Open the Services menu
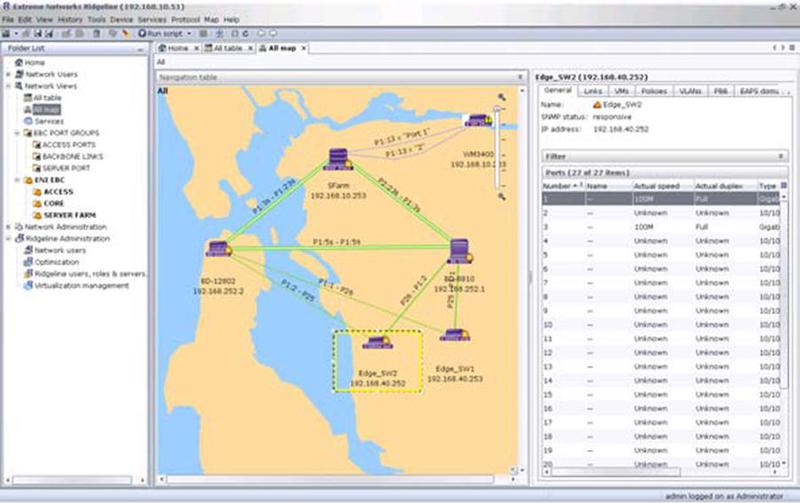800x503 pixels. 152,19
